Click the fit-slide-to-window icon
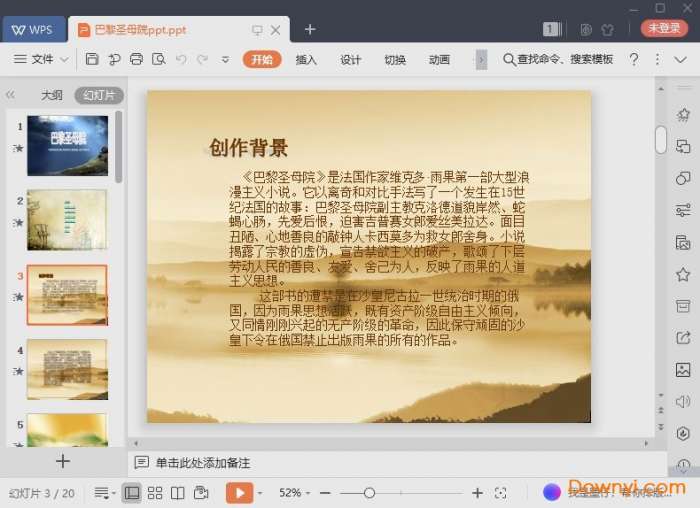This screenshot has width=700, height=508. [501, 493]
